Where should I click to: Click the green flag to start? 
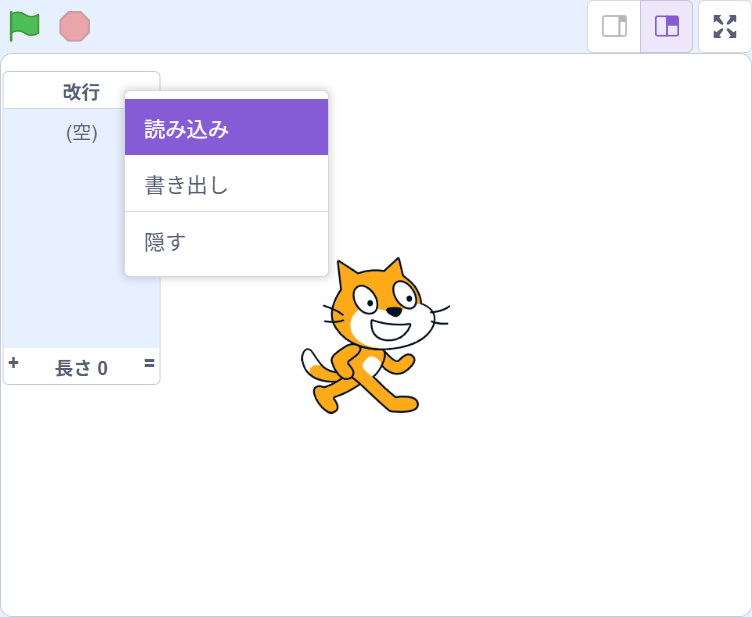click(x=24, y=26)
